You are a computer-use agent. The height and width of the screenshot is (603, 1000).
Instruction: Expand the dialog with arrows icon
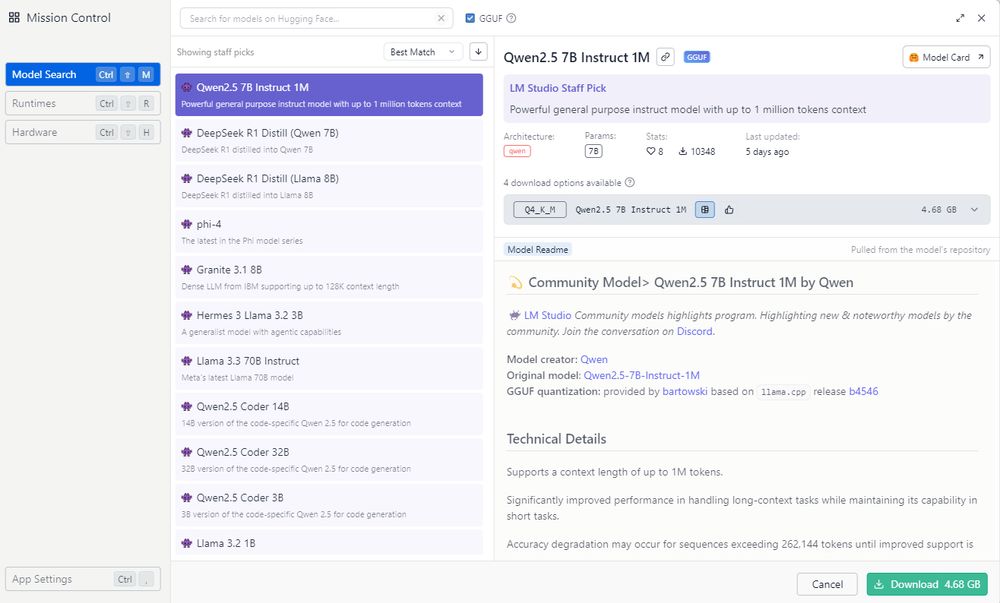[x=960, y=18]
